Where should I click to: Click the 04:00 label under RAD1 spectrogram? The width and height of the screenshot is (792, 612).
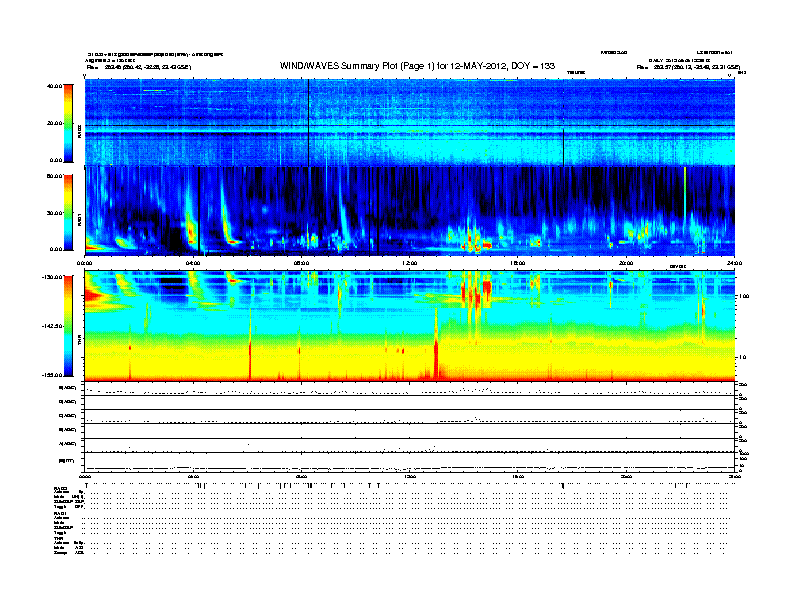point(193,263)
